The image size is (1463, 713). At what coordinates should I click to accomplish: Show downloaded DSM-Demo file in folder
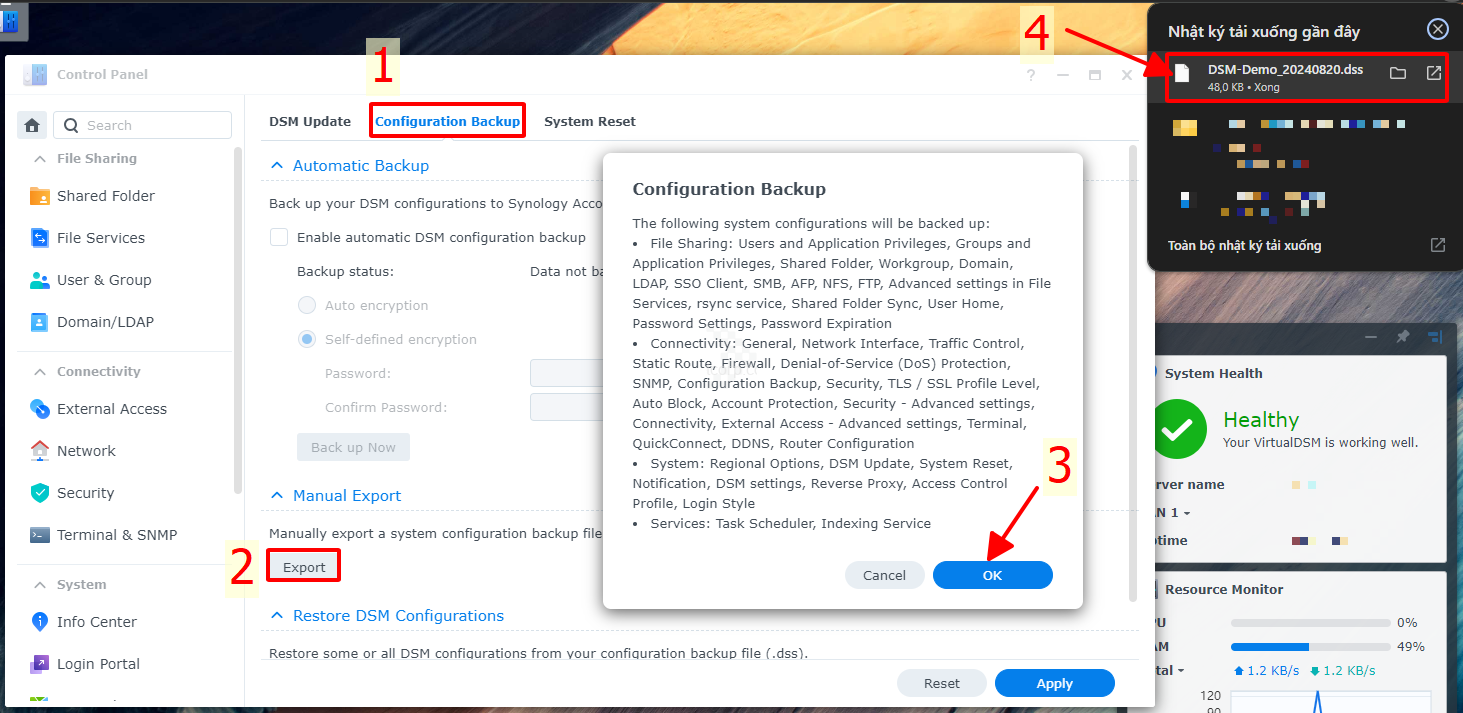[1398, 73]
